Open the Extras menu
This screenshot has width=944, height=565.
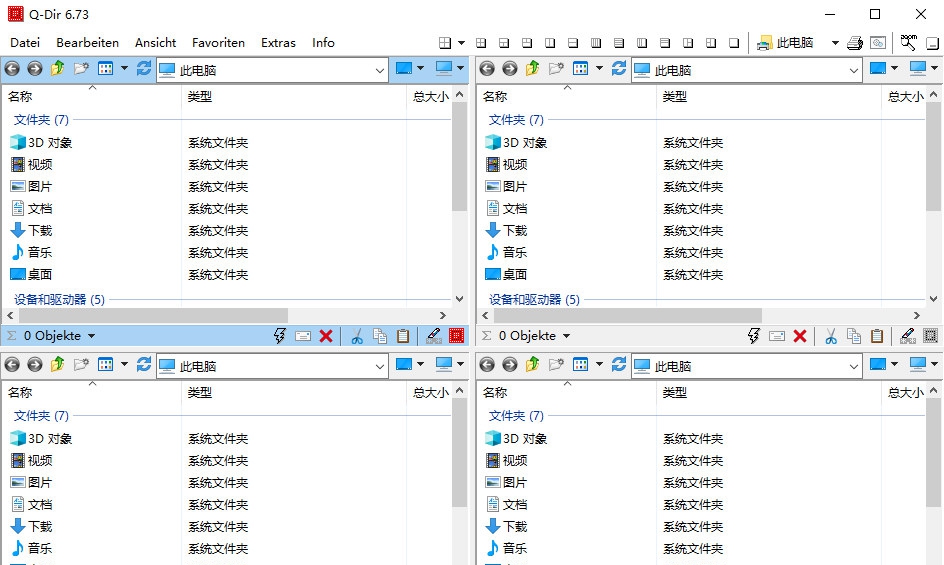(278, 43)
